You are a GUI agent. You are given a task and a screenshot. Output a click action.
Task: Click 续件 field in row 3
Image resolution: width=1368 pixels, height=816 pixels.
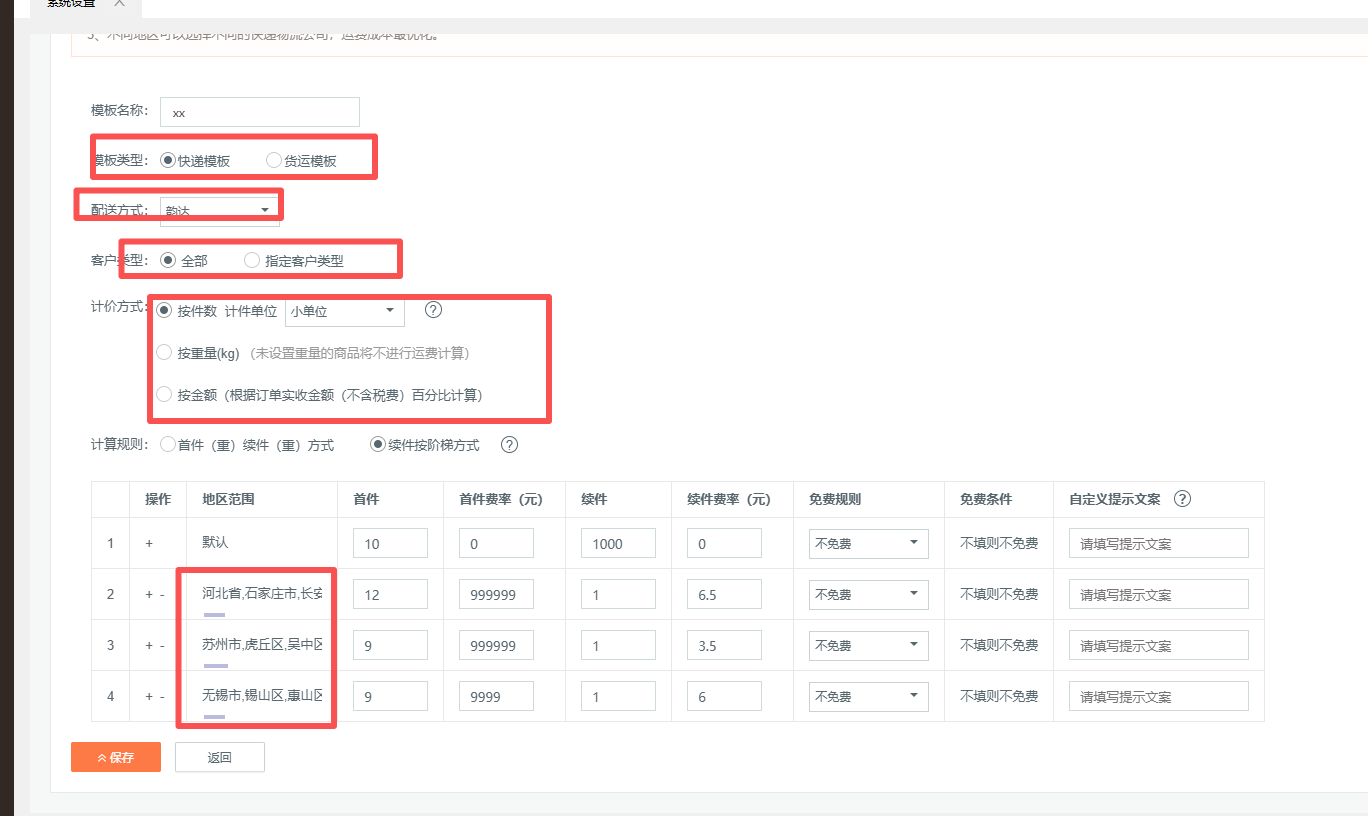(618, 646)
